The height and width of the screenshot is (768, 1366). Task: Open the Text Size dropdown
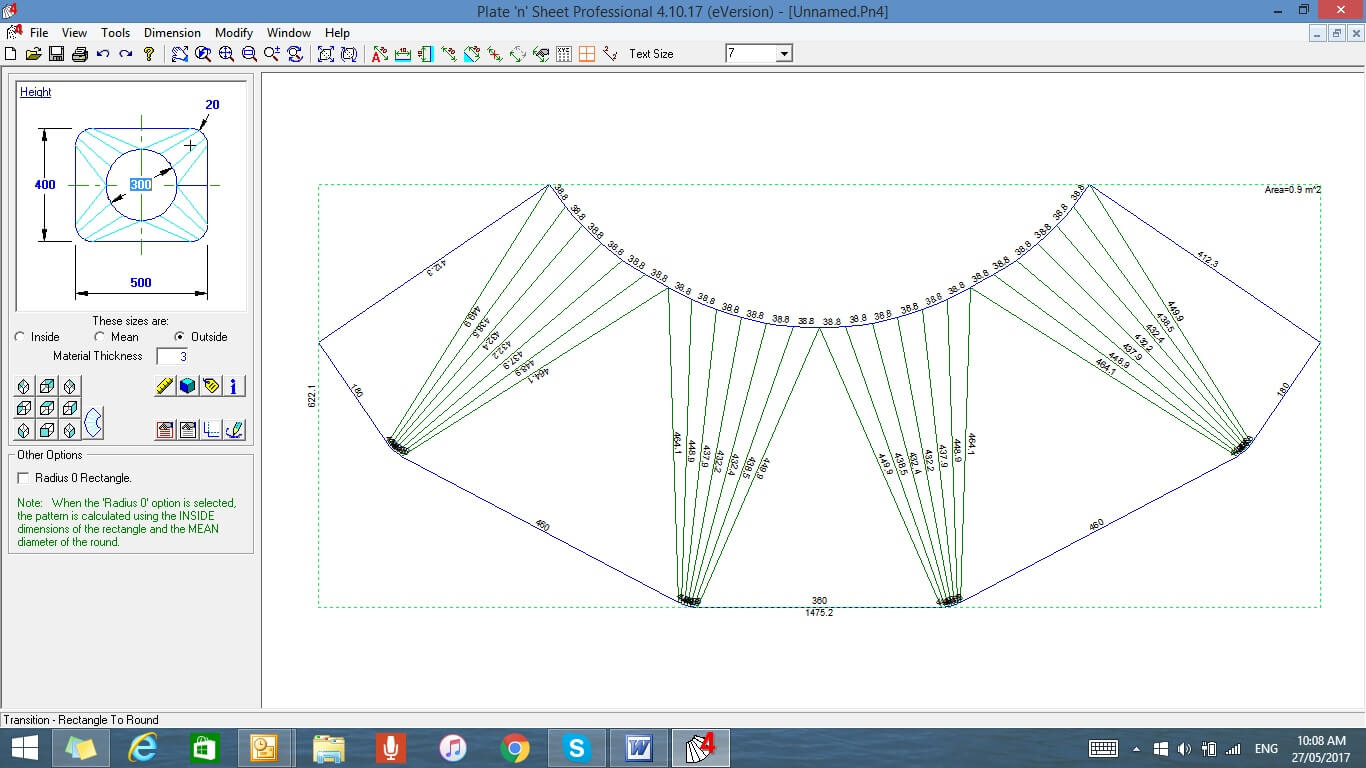point(784,54)
